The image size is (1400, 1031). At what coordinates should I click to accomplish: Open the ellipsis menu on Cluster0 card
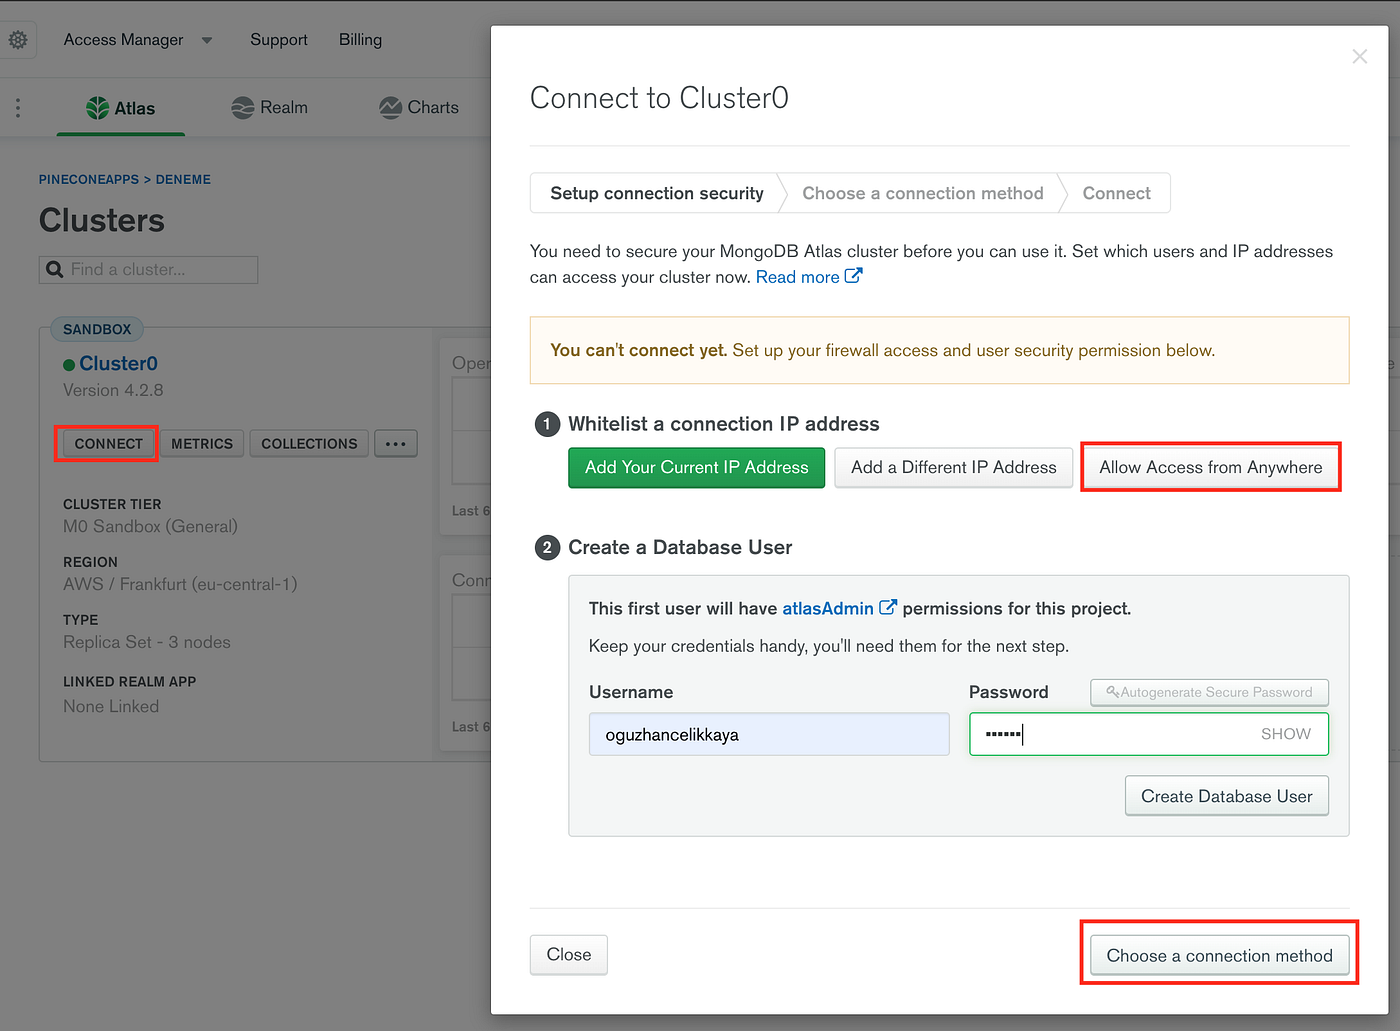tap(396, 443)
